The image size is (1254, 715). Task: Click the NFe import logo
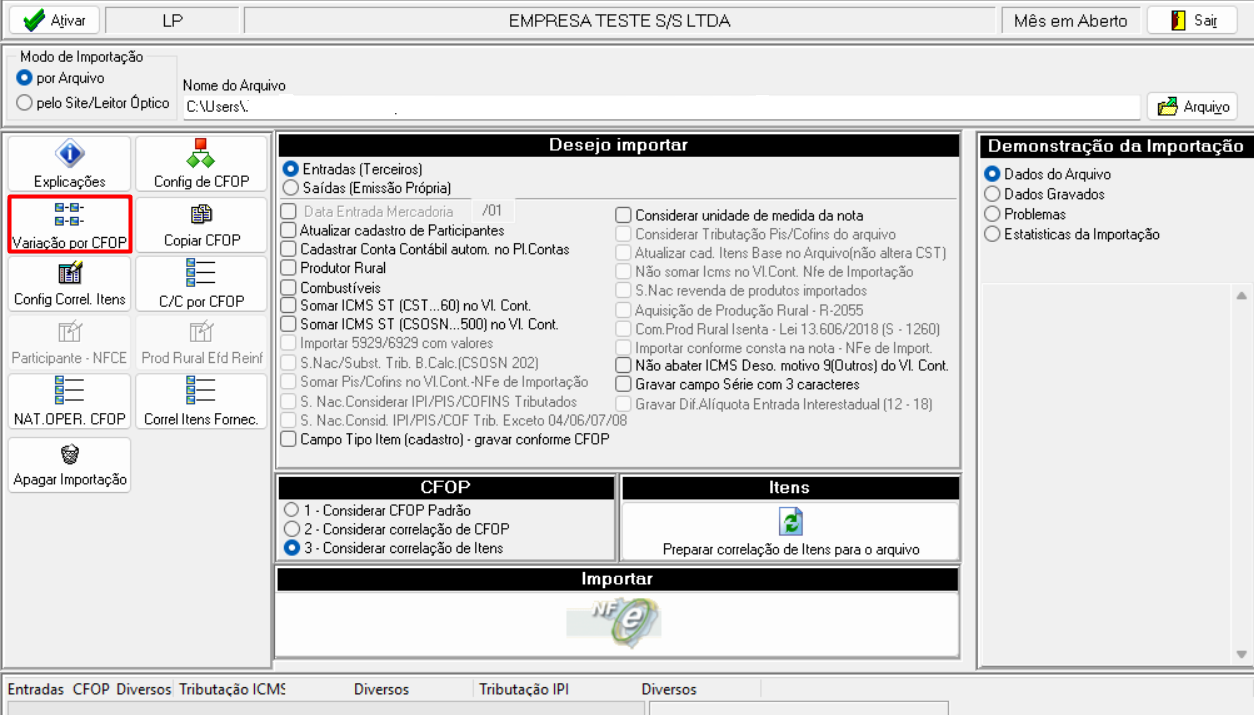(615, 624)
